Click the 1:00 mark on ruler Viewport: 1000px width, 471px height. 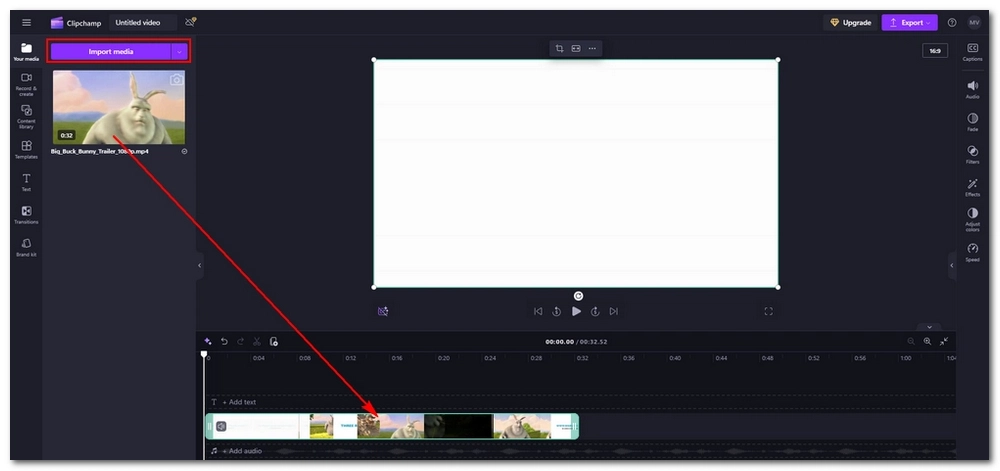tap(906, 358)
